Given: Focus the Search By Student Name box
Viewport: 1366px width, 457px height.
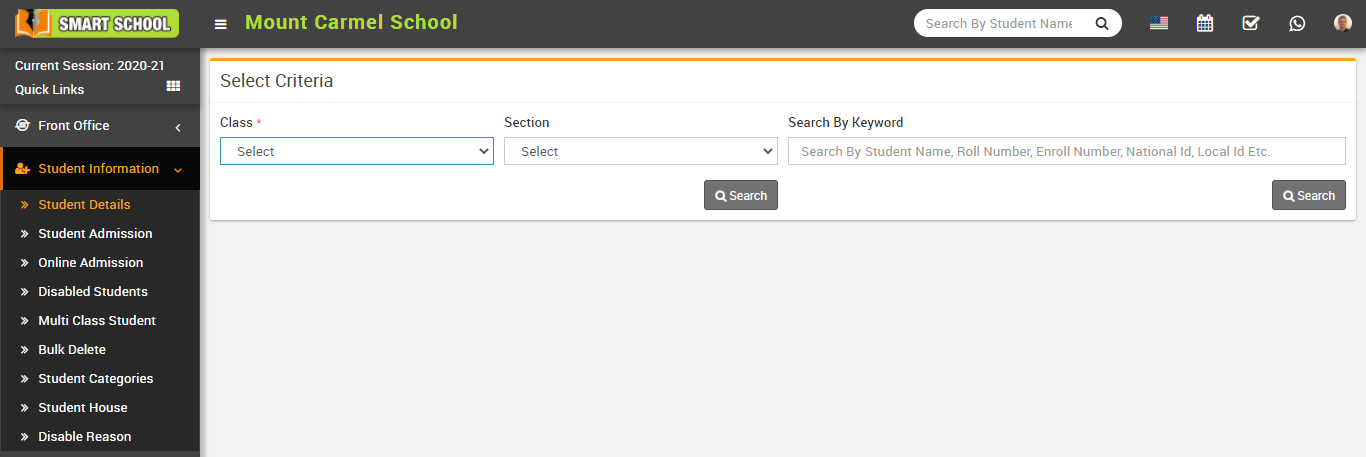Looking at the screenshot, I should pyautogui.click(x=1000, y=24).
